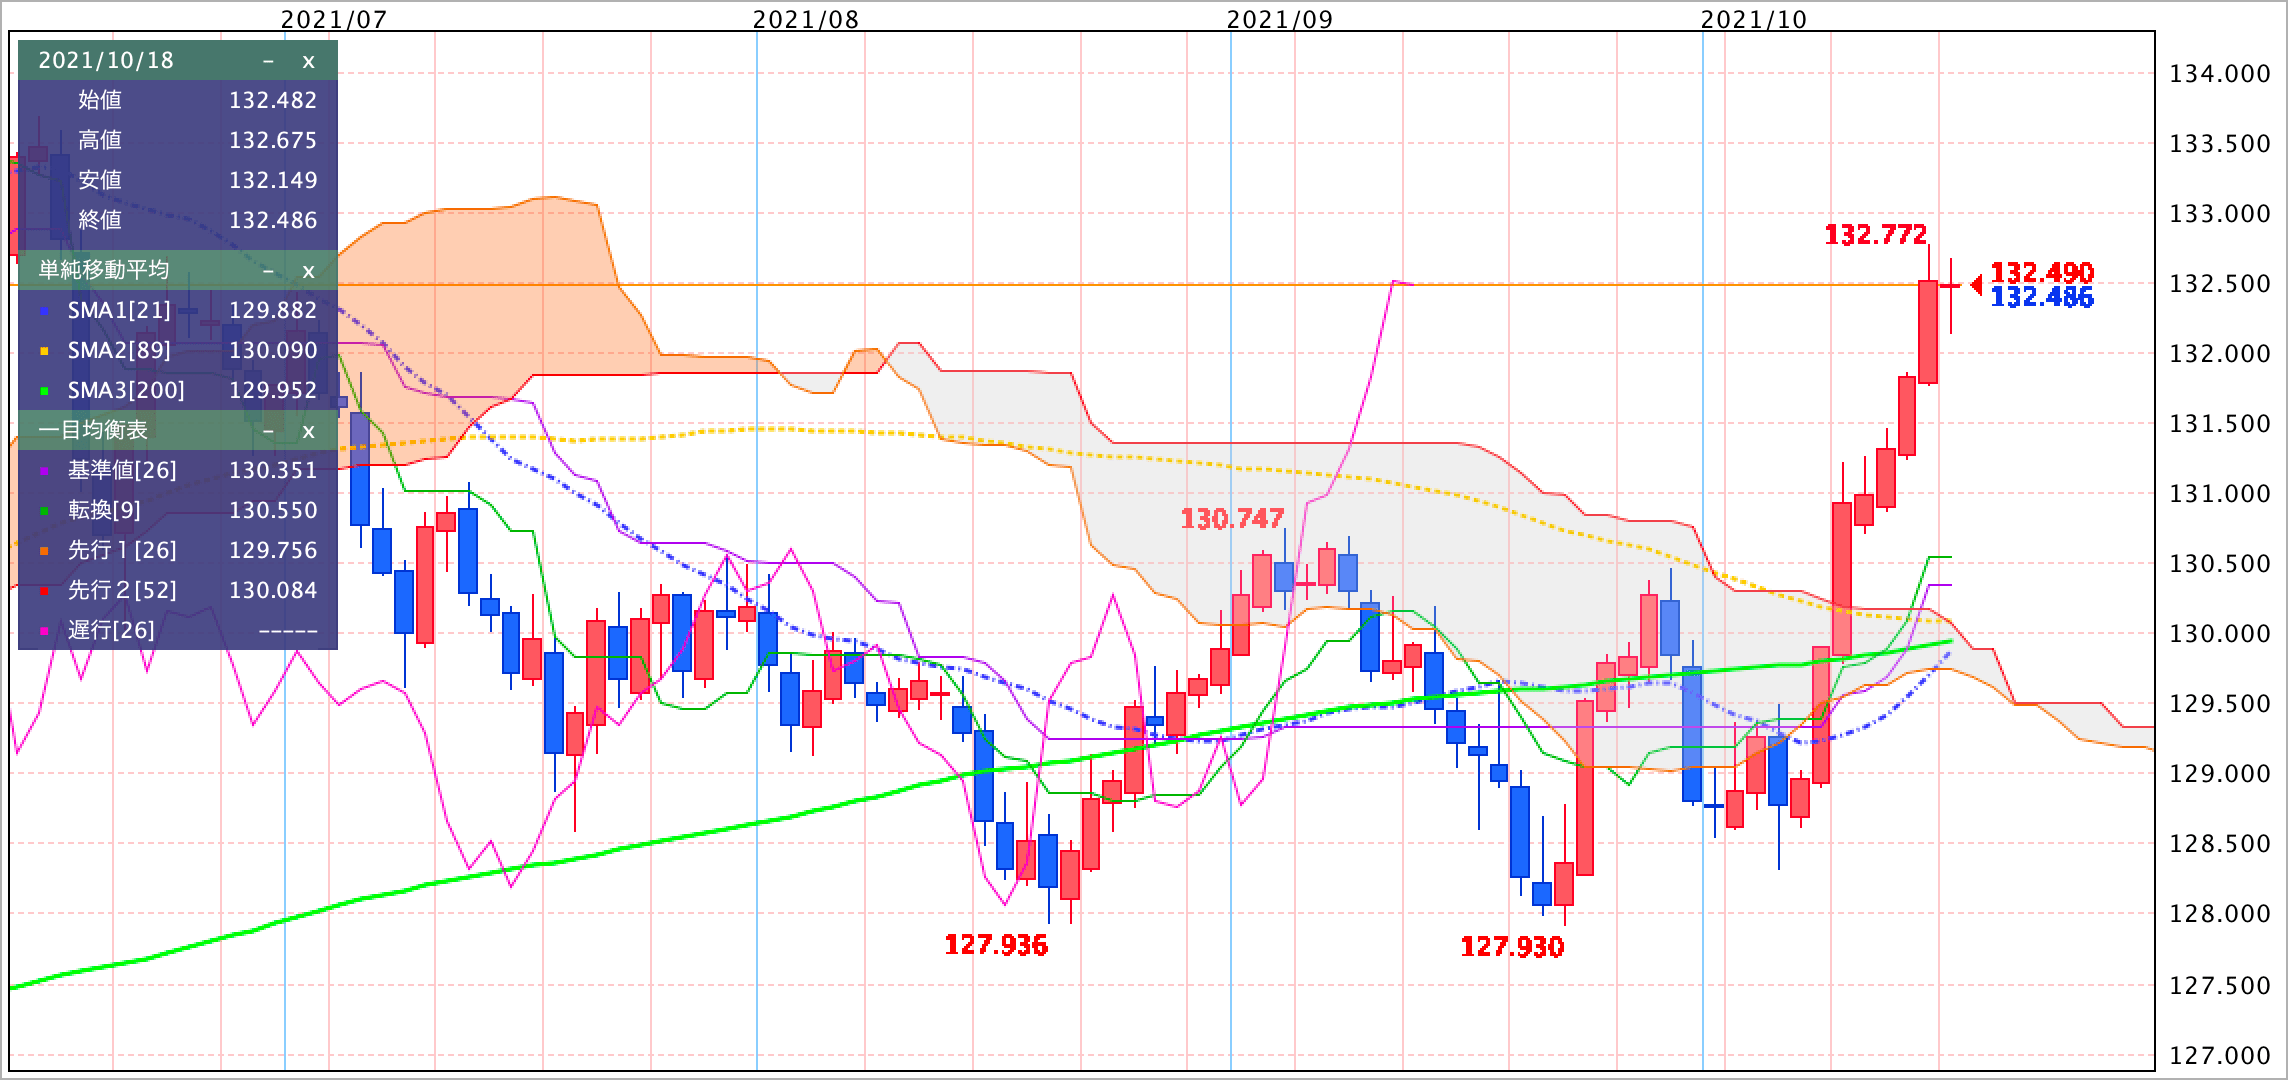Image resolution: width=2288 pixels, height=1080 pixels.
Task: Click the 127.000 price axis label
Action: point(2220,1056)
